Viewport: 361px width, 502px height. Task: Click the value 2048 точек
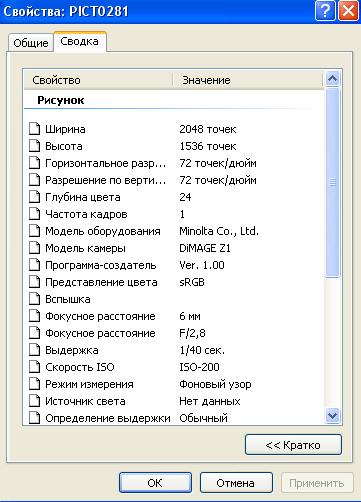208,129
